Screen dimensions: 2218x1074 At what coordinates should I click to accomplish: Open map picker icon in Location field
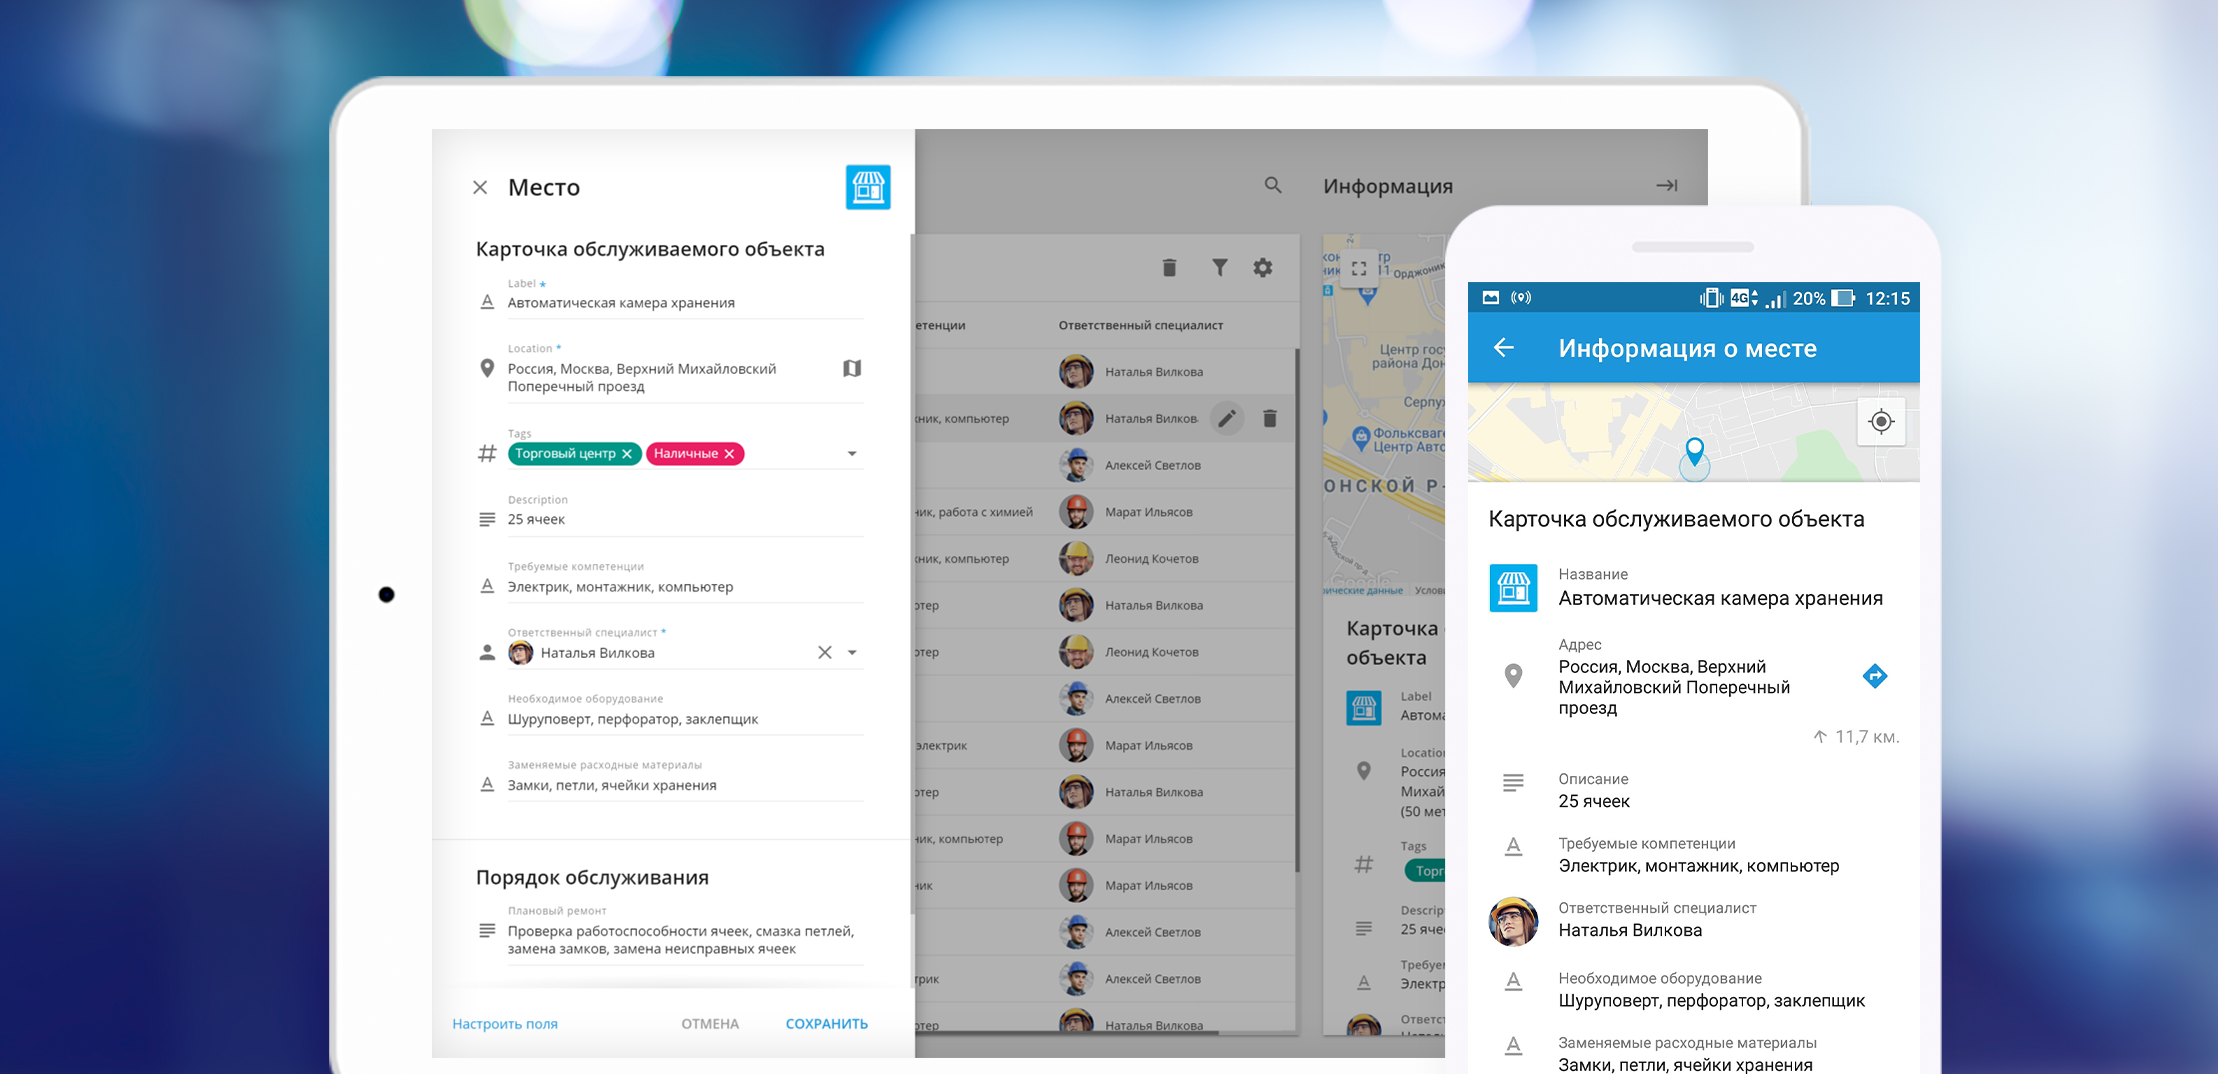852,368
